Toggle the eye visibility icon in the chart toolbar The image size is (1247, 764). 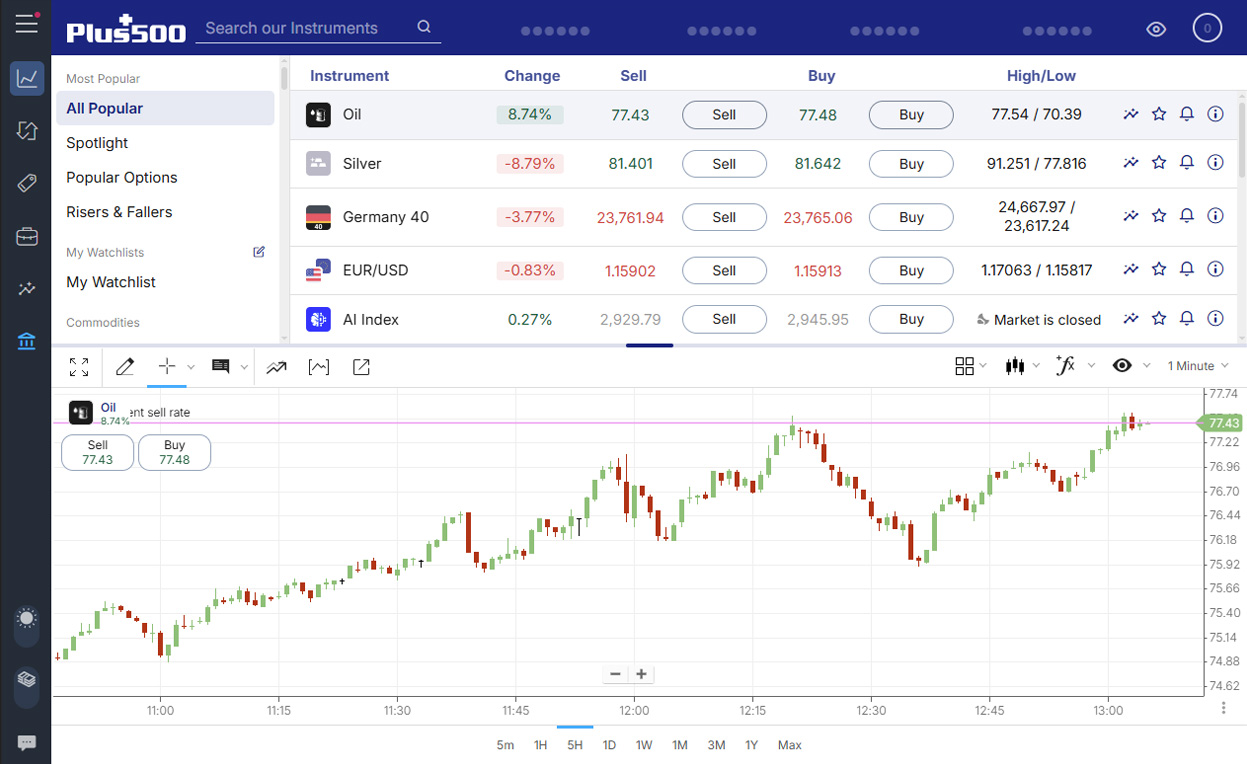[x=1122, y=366]
